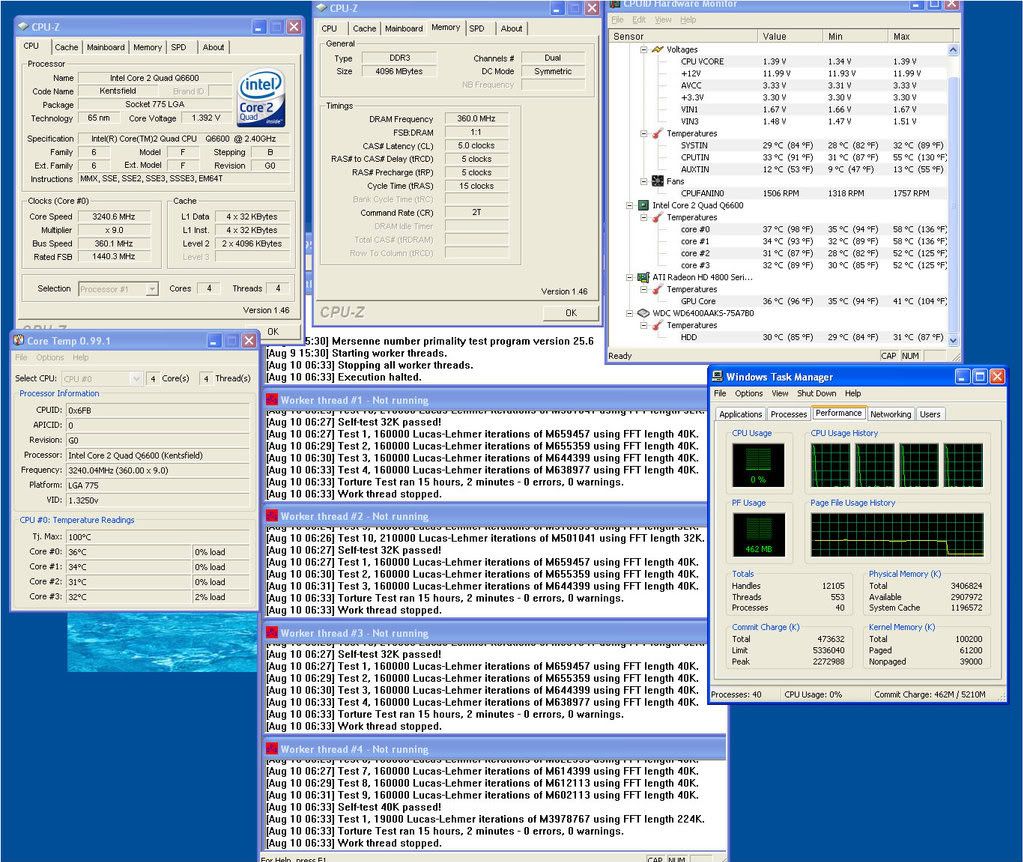The height and width of the screenshot is (862, 1023).
Task: Click the Windows Task Manager title bar icon
Action: tap(718, 377)
